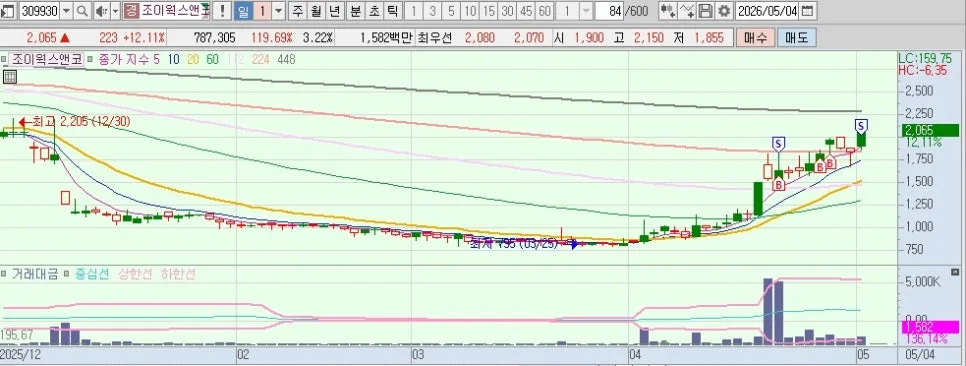Screen dimensions: 966x366
Task: Select the 60 interval button
Action: tap(545, 10)
